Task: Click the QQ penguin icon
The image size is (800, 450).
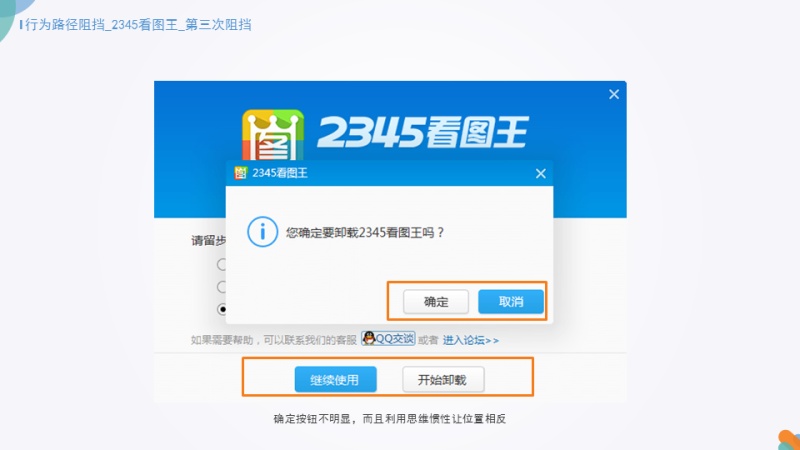Action: tap(369, 338)
